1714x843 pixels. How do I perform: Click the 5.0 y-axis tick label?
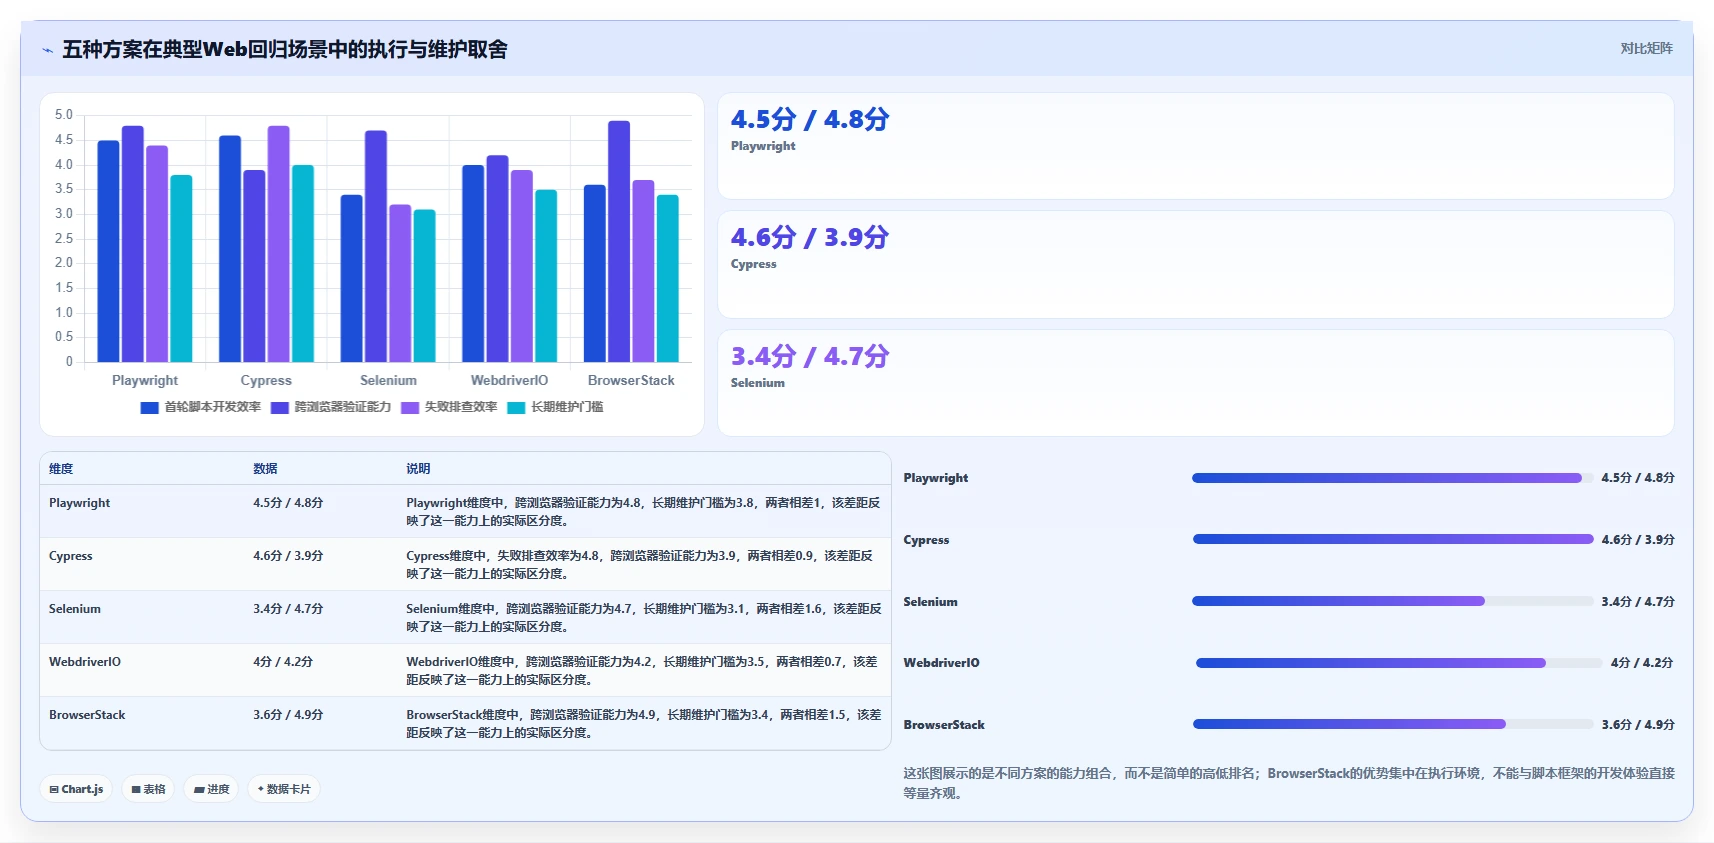64,115
